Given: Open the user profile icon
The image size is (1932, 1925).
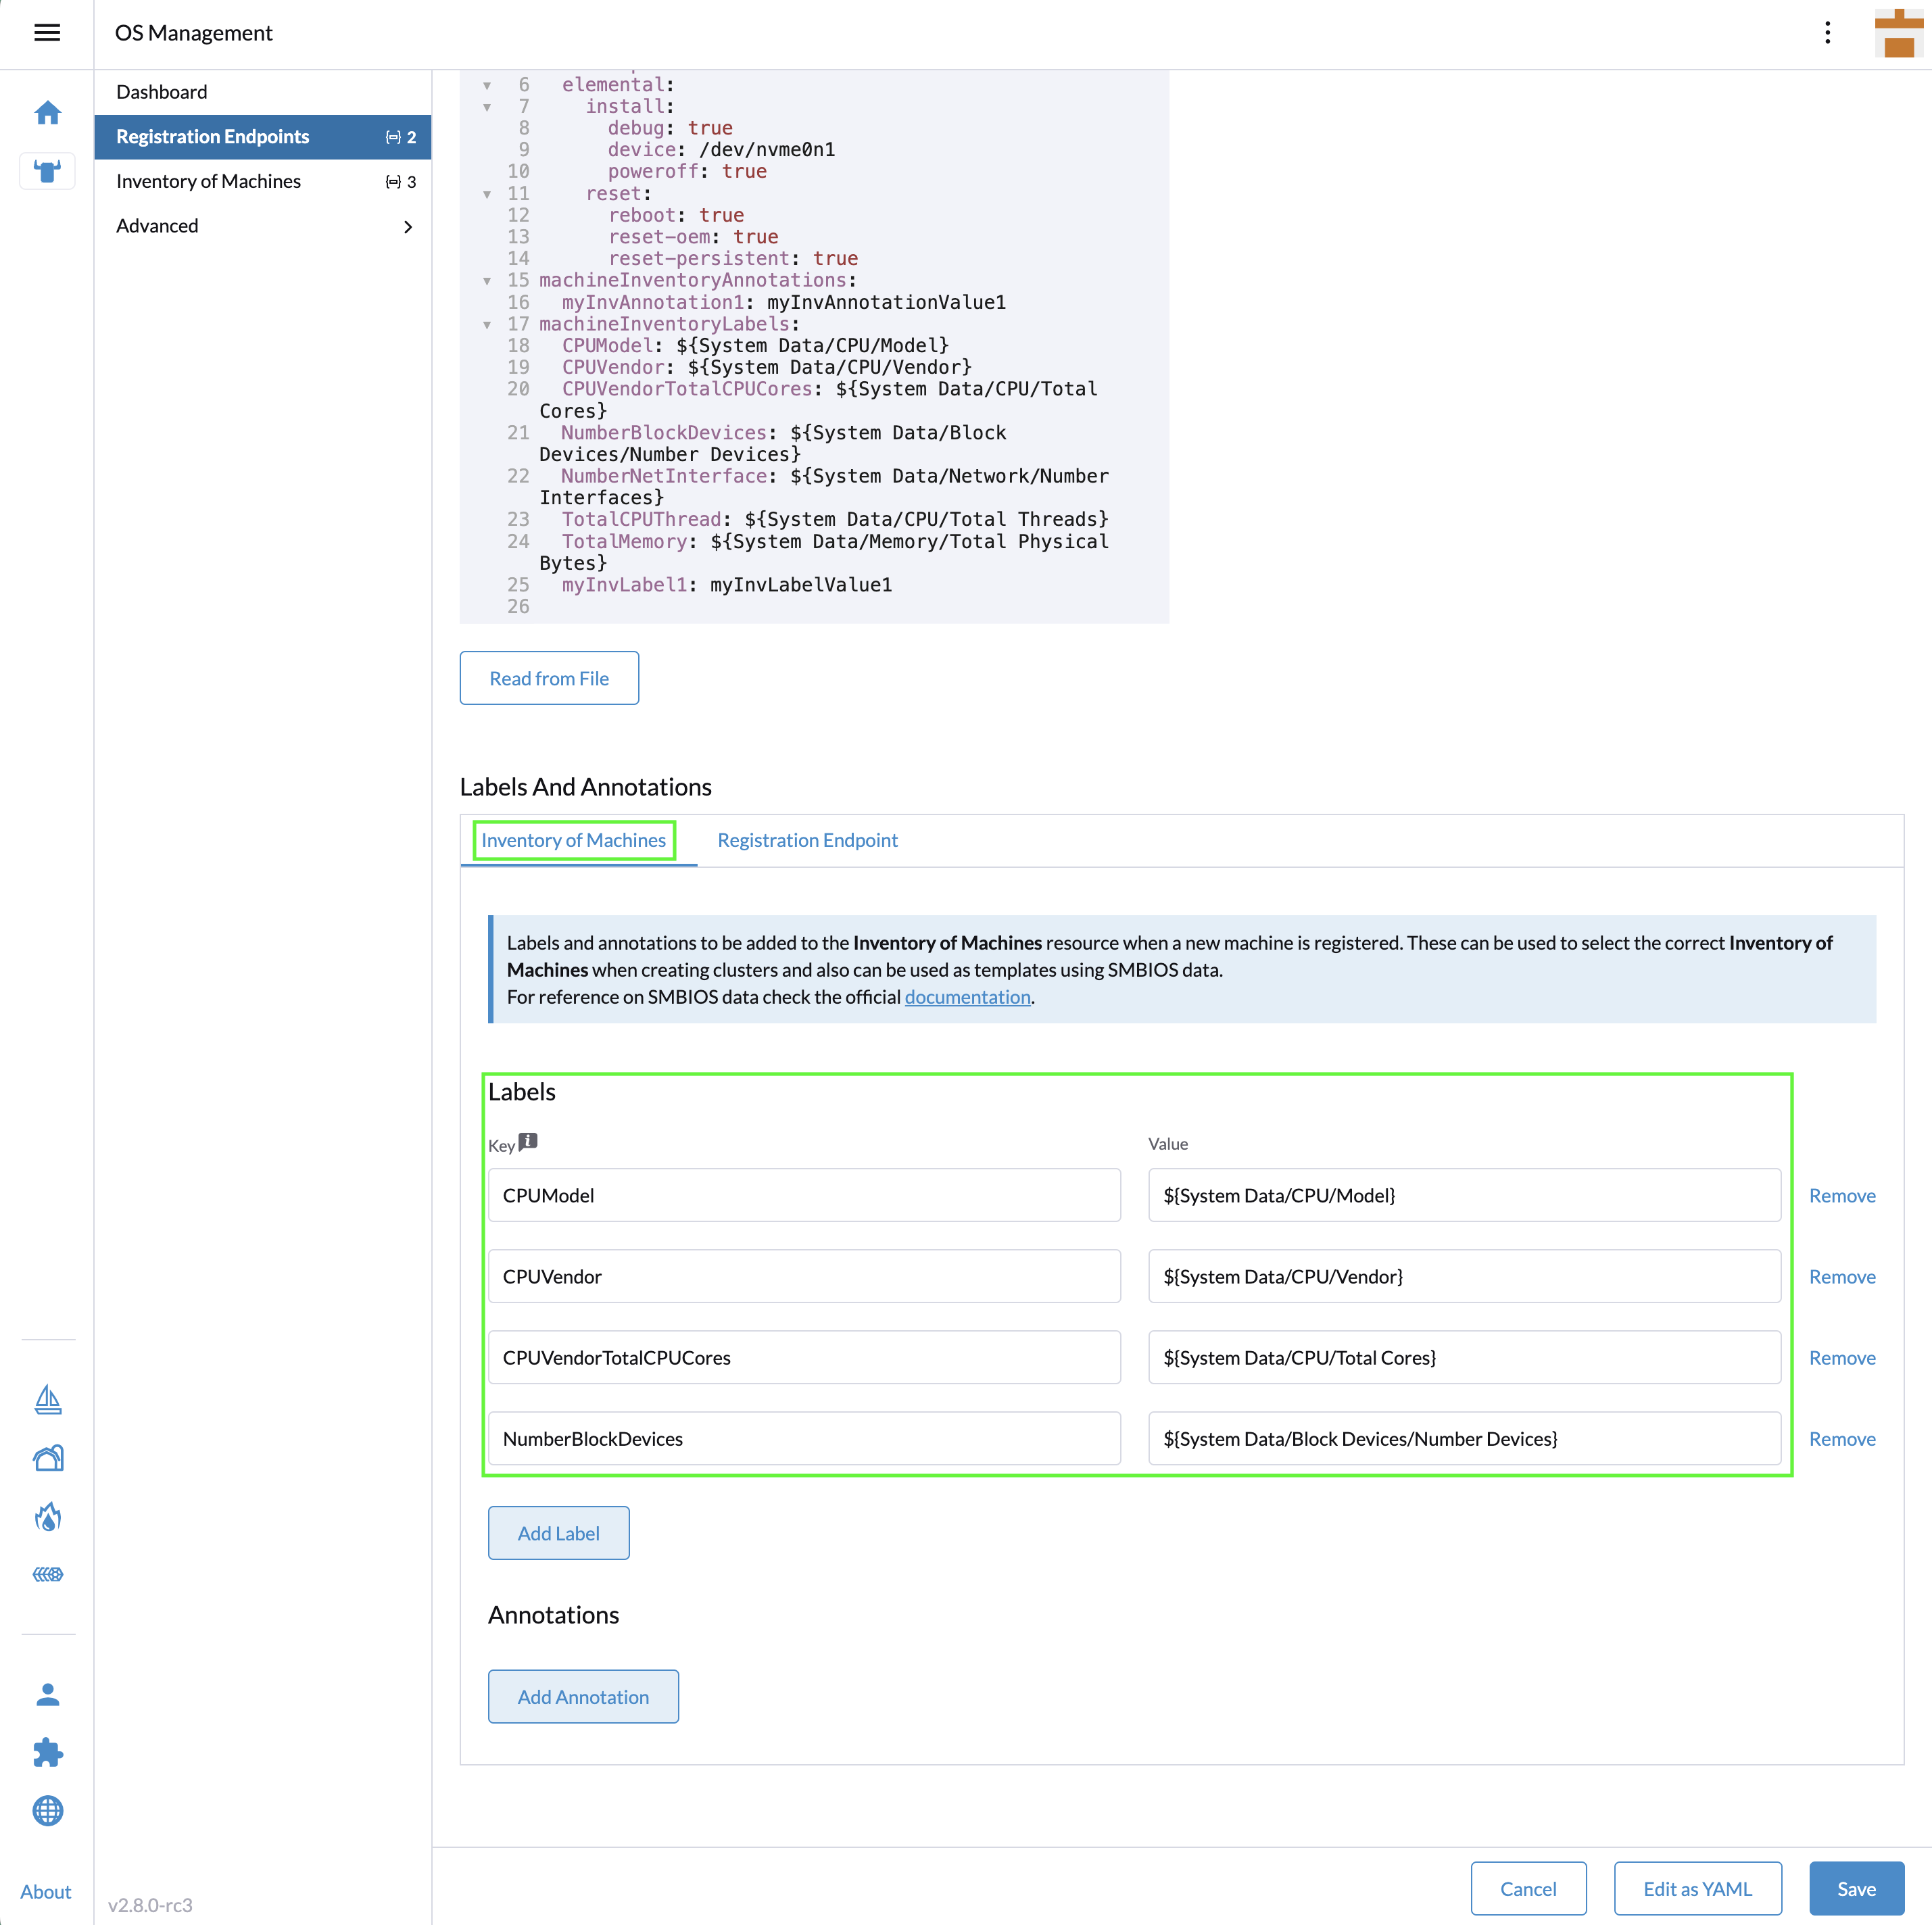Looking at the screenshot, I should click(x=47, y=1694).
